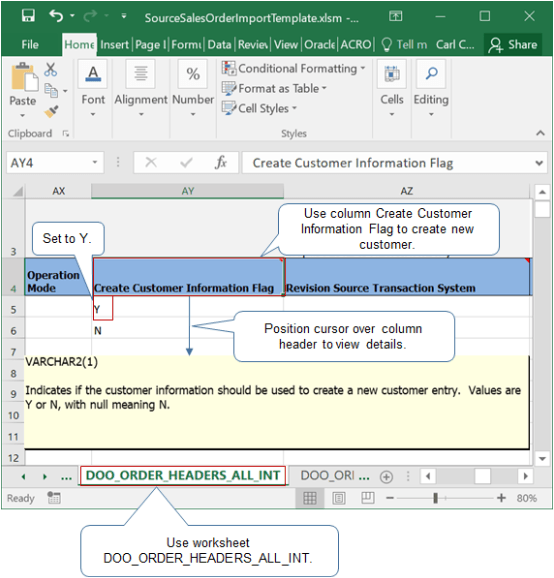Expand the Paste options arrow
The image size is (554, 578).
click(x=22, y=115)
